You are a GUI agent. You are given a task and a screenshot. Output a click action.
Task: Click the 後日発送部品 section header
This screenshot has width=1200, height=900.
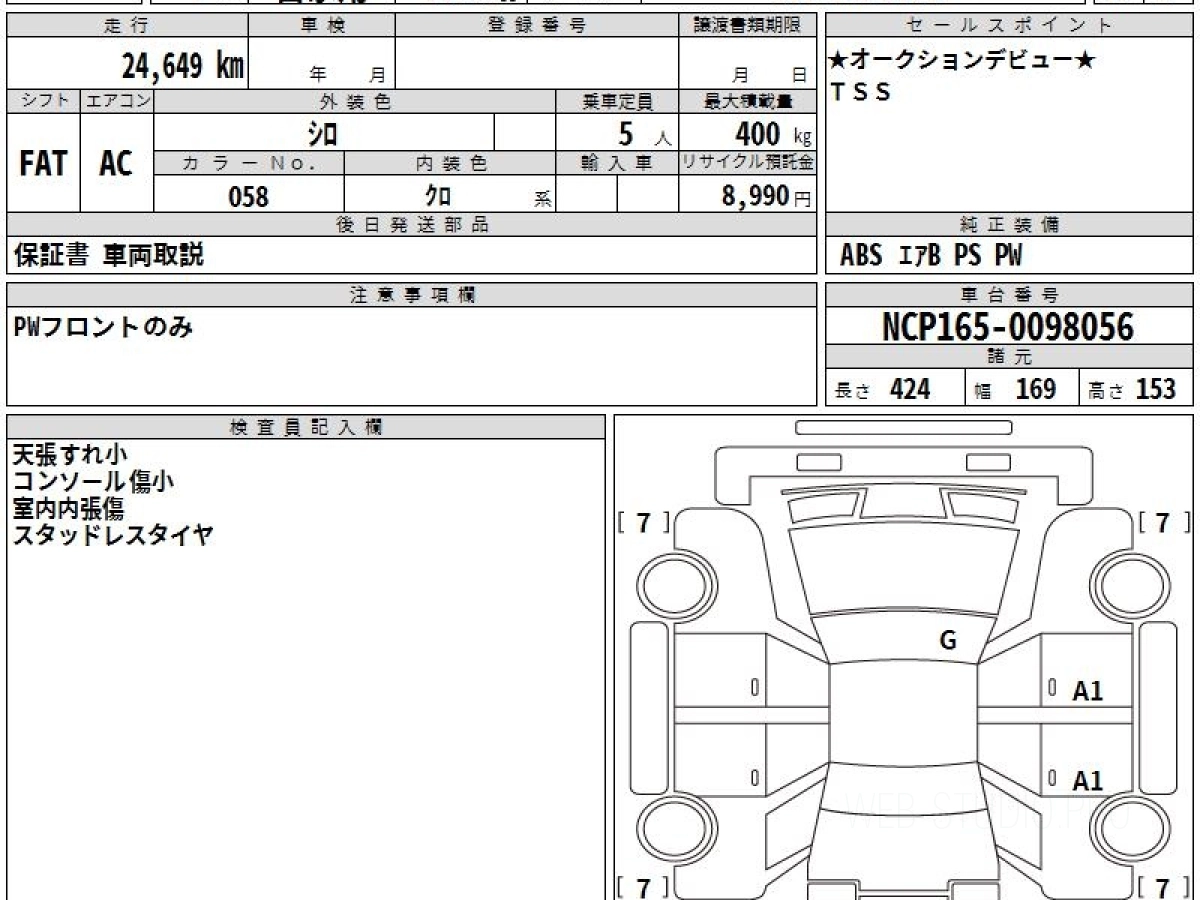point(412,225)
